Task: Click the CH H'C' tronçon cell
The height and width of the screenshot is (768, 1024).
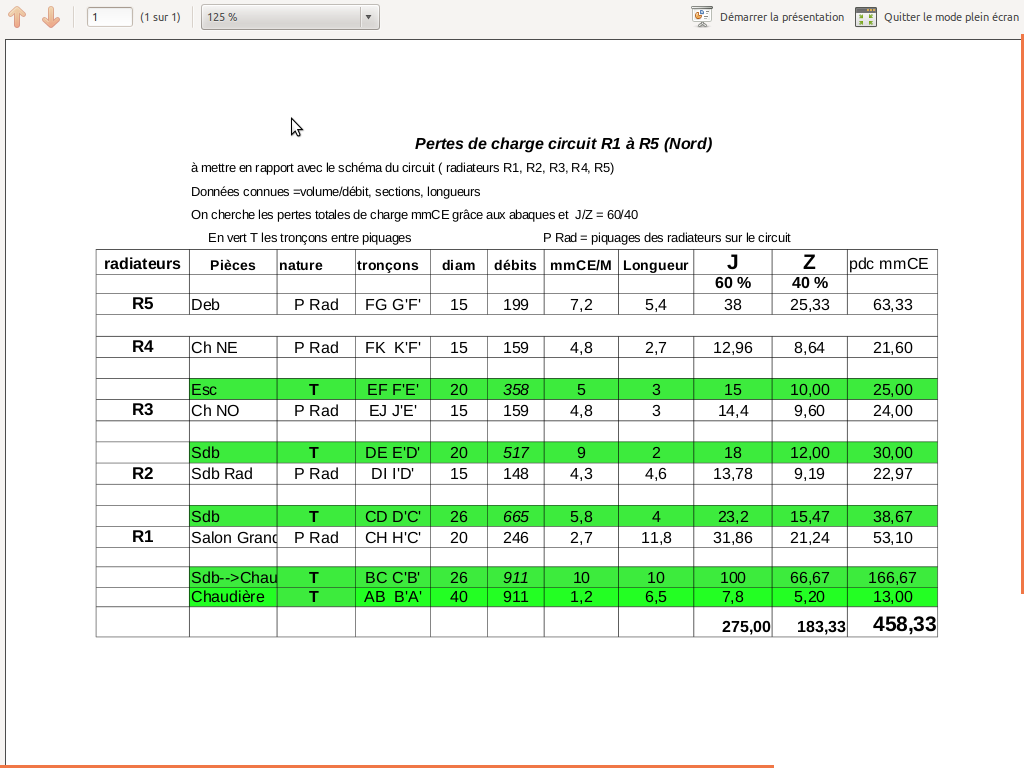Action: coord(392,537)
